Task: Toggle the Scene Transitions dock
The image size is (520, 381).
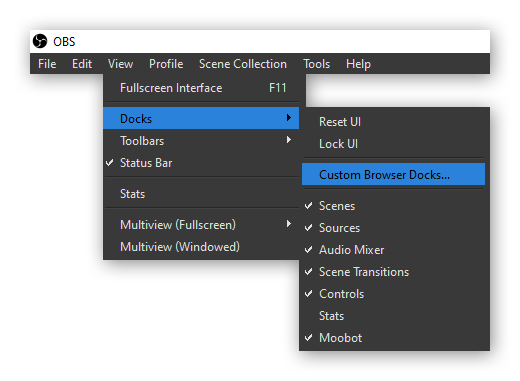Action: (394, 272)
